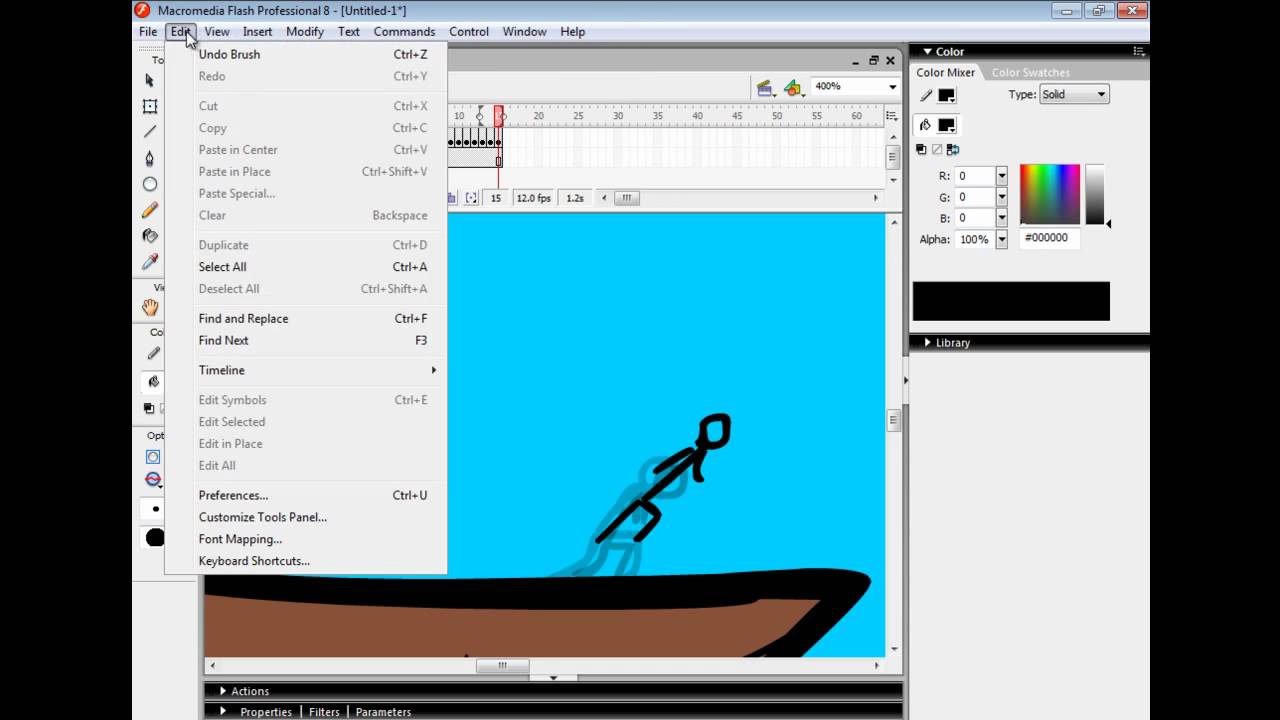
Task: Select the Free Transform tool
Action: 150,106
